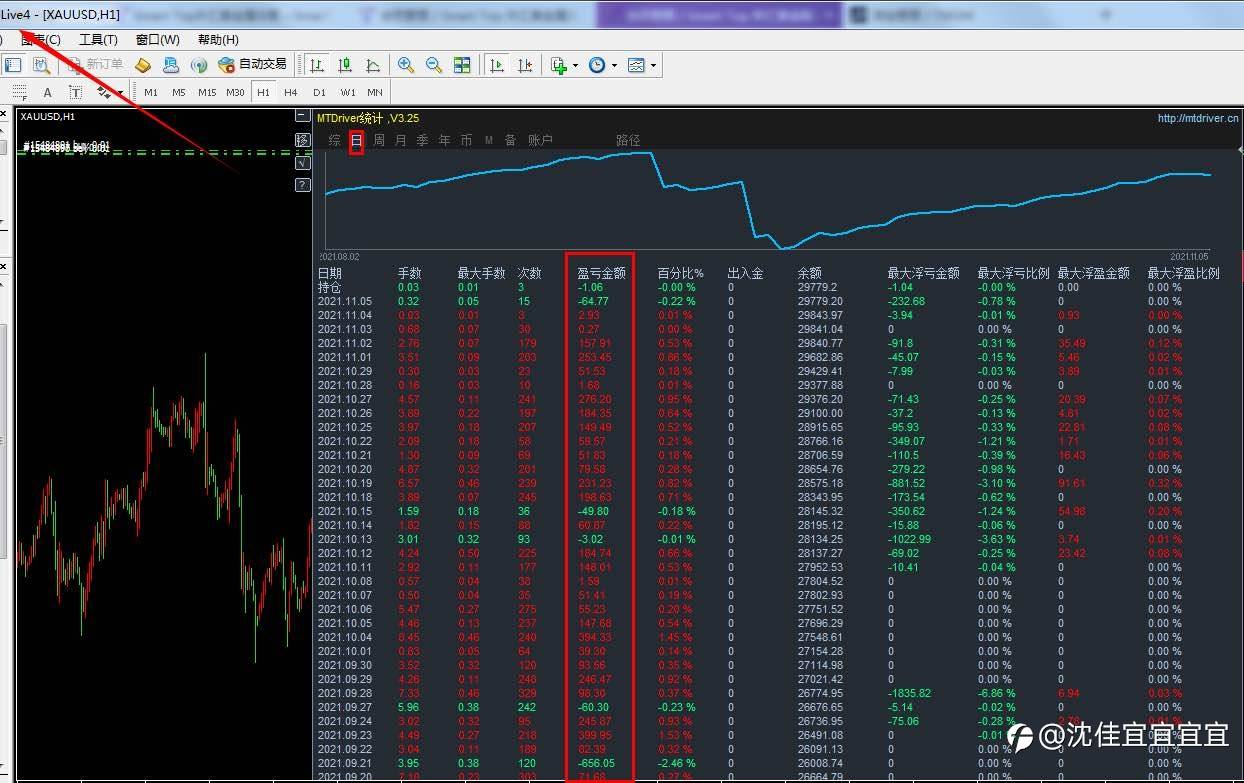The width and height of the screenshot is (1244, 783).
Task: Zoom out on the chart
Action: [x=434, y=65]
